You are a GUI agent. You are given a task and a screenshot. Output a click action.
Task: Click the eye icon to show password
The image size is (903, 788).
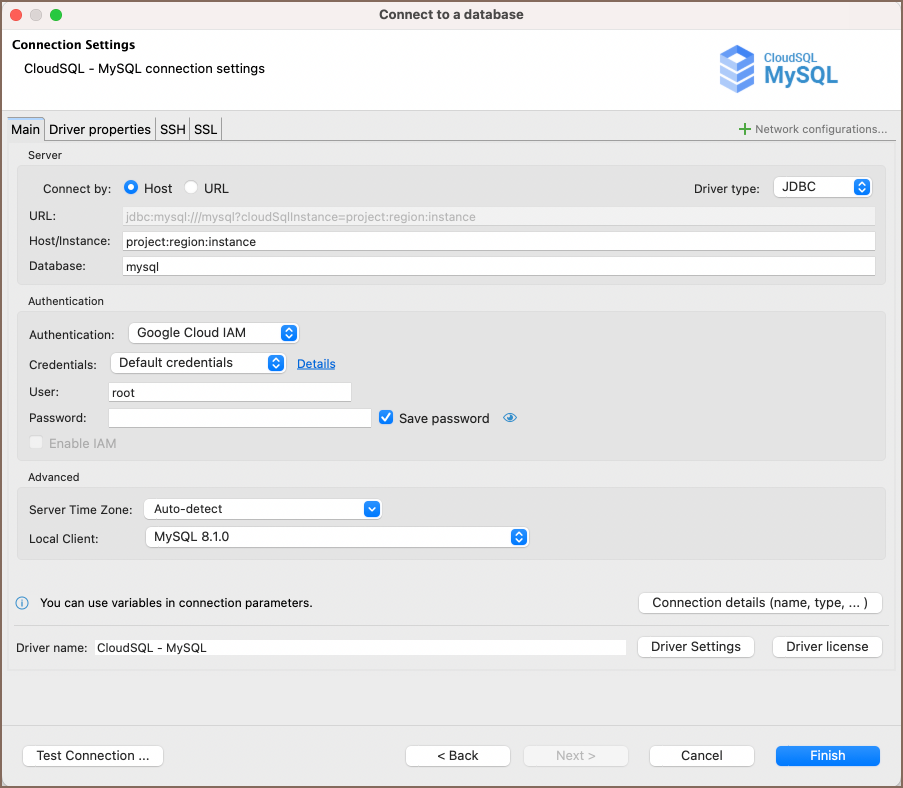coord(510,418)
